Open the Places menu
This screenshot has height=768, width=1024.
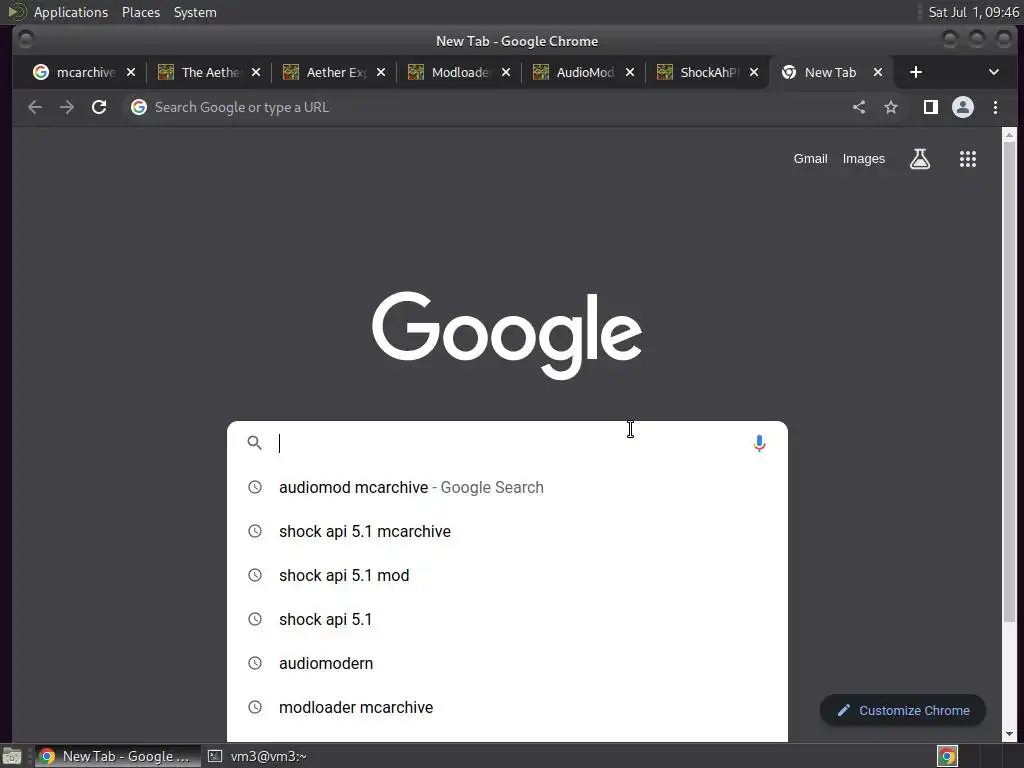(x=141, y=12)
